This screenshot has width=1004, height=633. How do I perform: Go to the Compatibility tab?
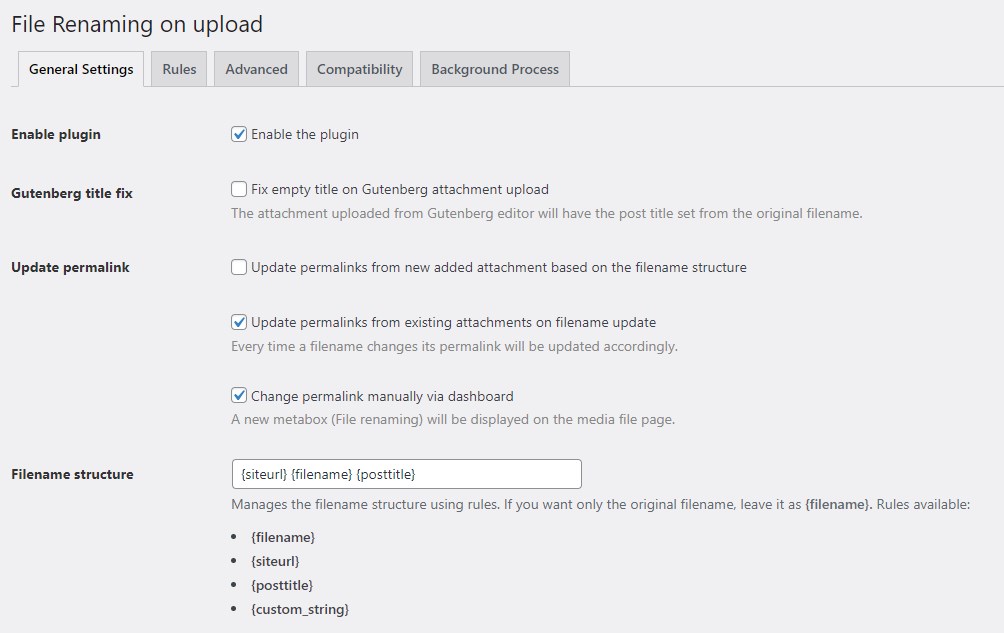click(x=359, y=69)
